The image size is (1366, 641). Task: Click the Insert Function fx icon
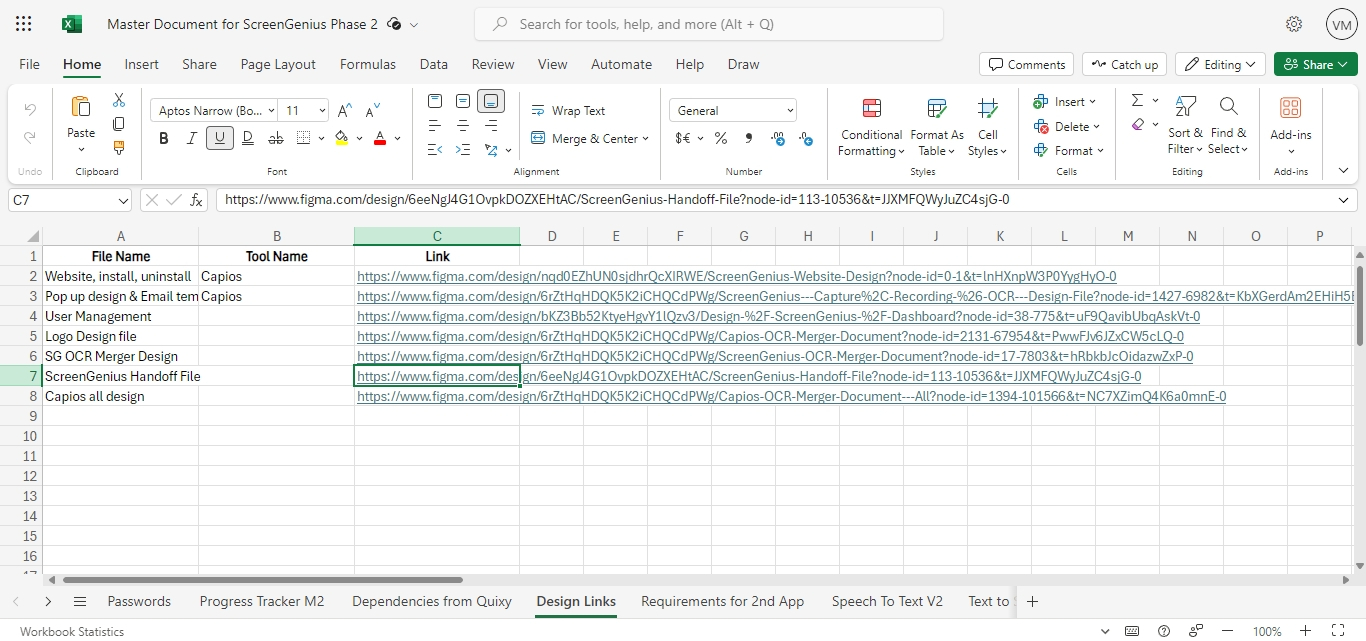click(x=197, y=200)
